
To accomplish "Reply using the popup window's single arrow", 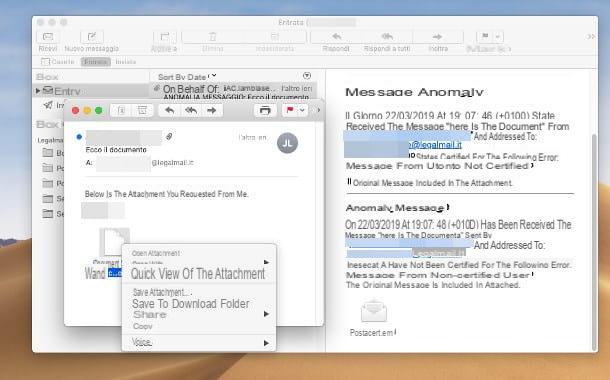I will 169,110.
